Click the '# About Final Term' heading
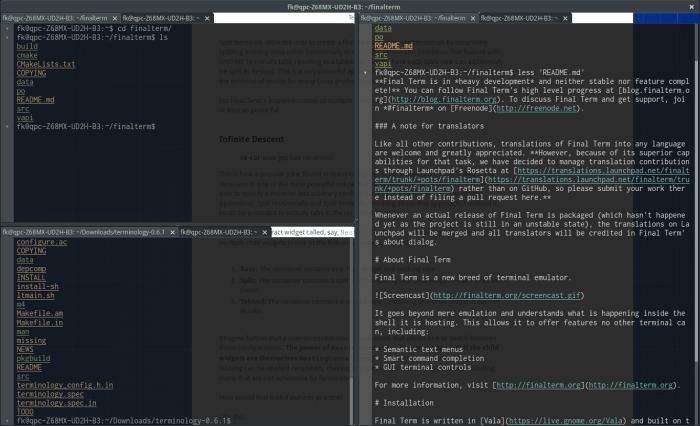 pyautogui.click(x=412, y=260)
